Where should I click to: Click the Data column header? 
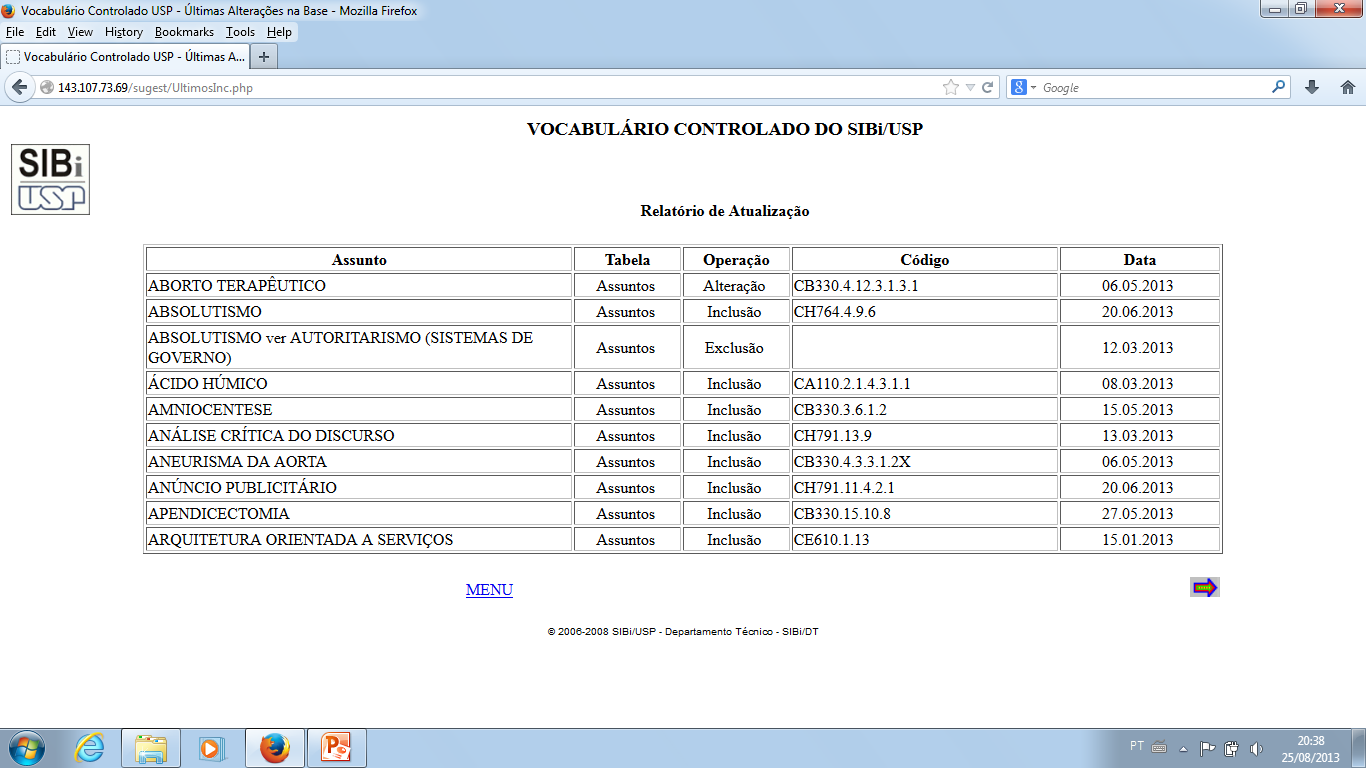tap(1140, 260)
